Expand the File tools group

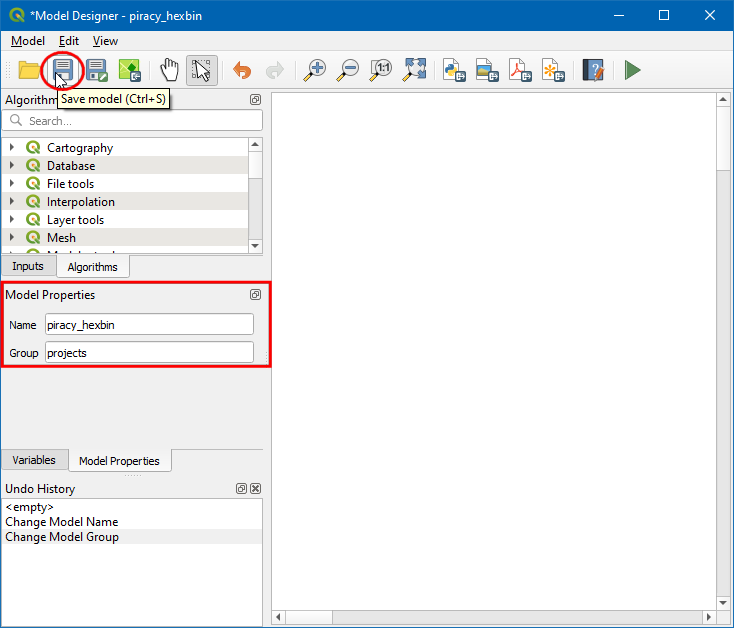pos(12,183)
